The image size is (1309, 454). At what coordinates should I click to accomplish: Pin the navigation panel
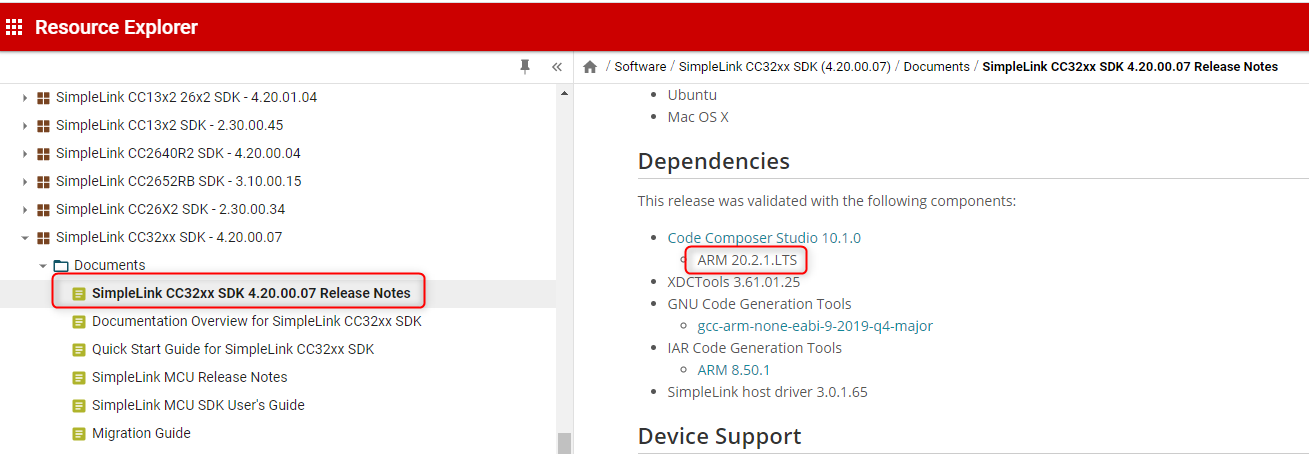525,67
